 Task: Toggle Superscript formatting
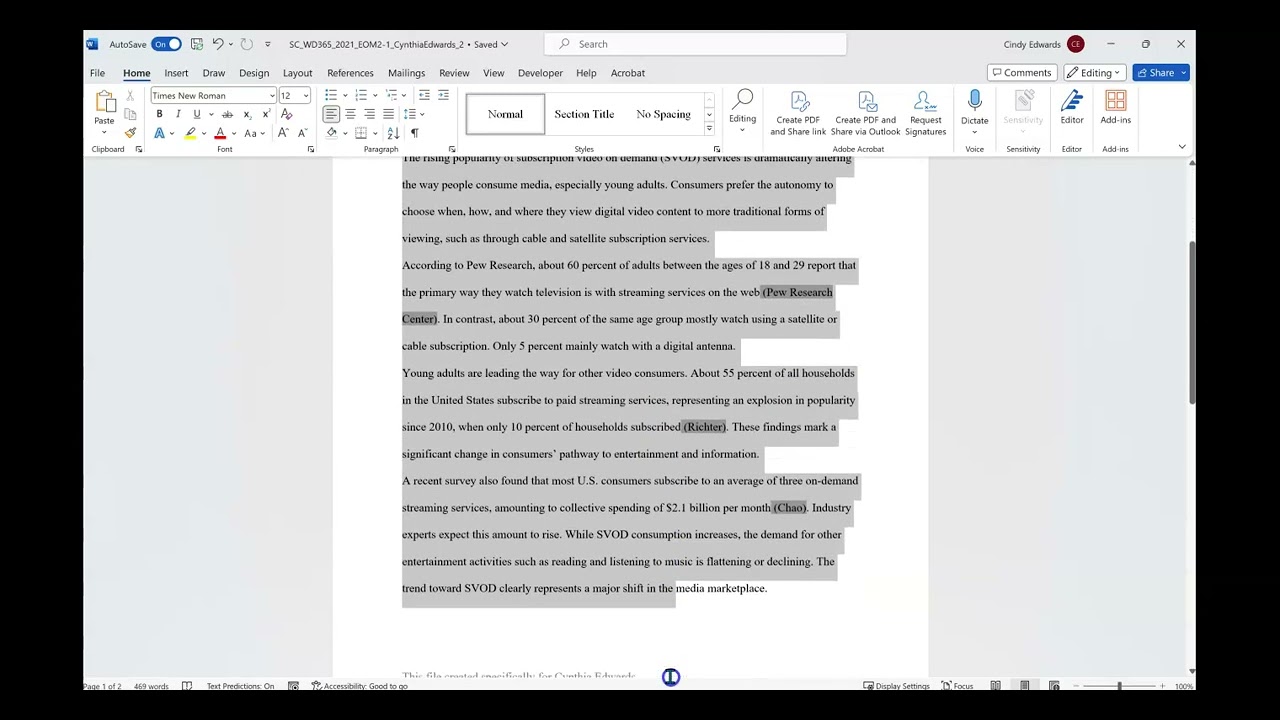coord(266,114)
